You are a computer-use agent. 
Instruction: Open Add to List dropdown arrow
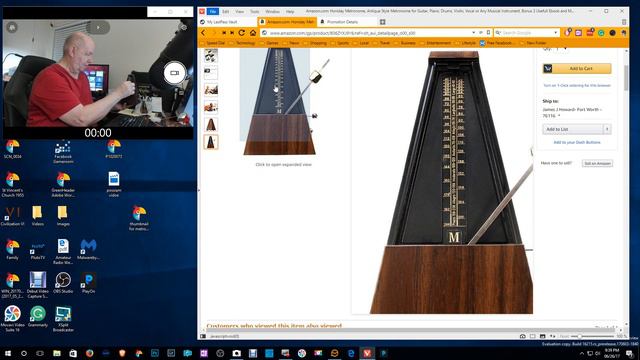607,129
